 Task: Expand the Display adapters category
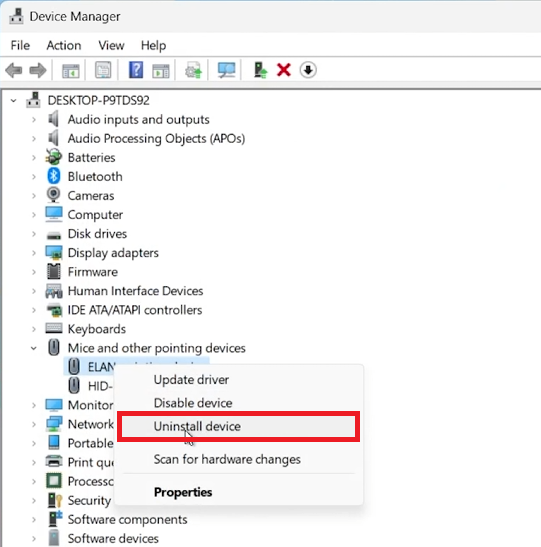tap(34, 253)
